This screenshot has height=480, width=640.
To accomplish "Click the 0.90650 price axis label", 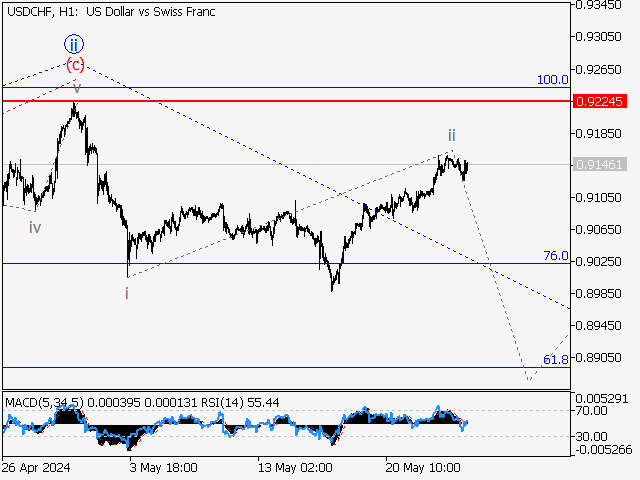I will (x=598, y=229).
